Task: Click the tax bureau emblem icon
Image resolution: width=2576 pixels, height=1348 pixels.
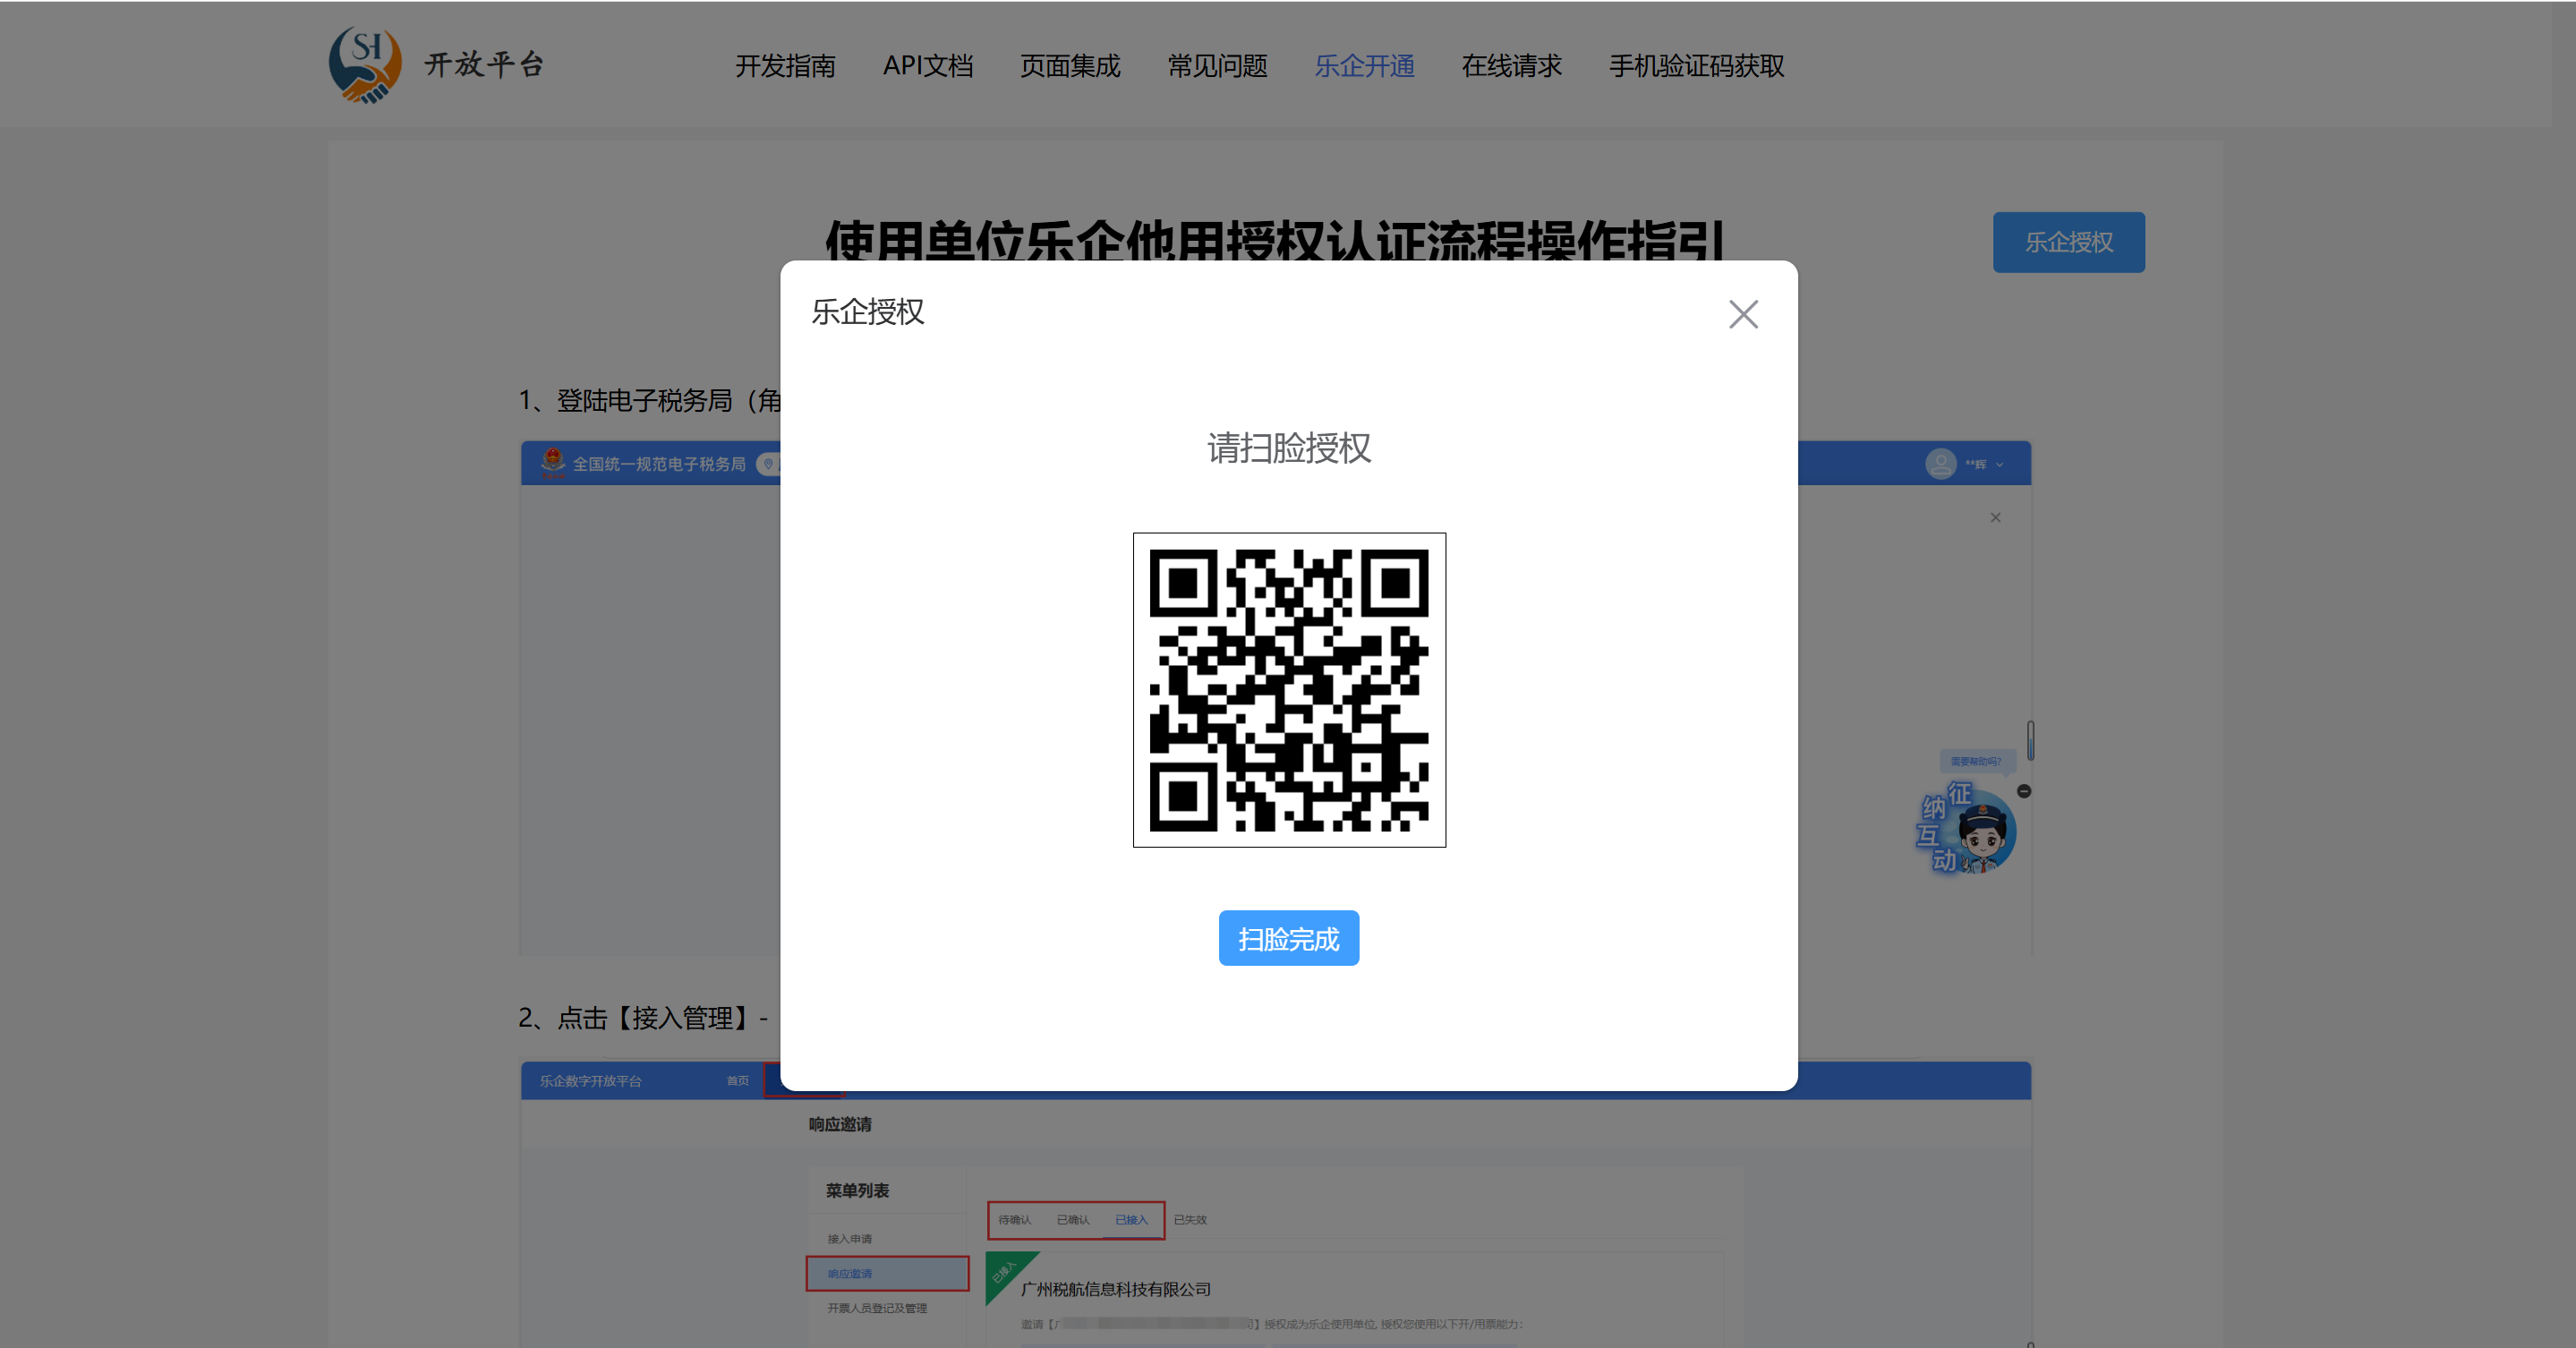Action: pos(552,463)
